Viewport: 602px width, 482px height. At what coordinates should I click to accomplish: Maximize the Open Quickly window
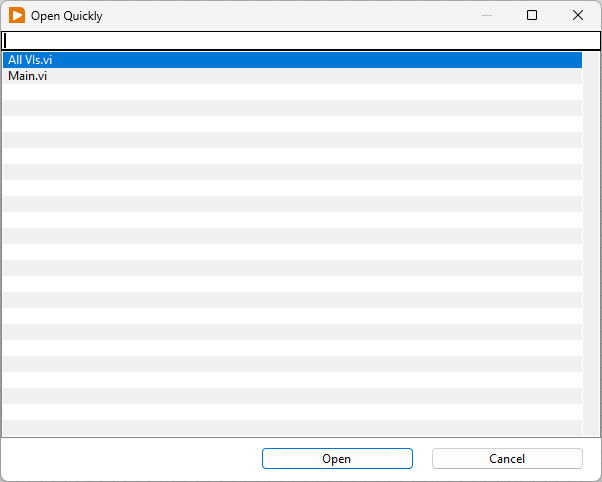(x=532, y=15)
